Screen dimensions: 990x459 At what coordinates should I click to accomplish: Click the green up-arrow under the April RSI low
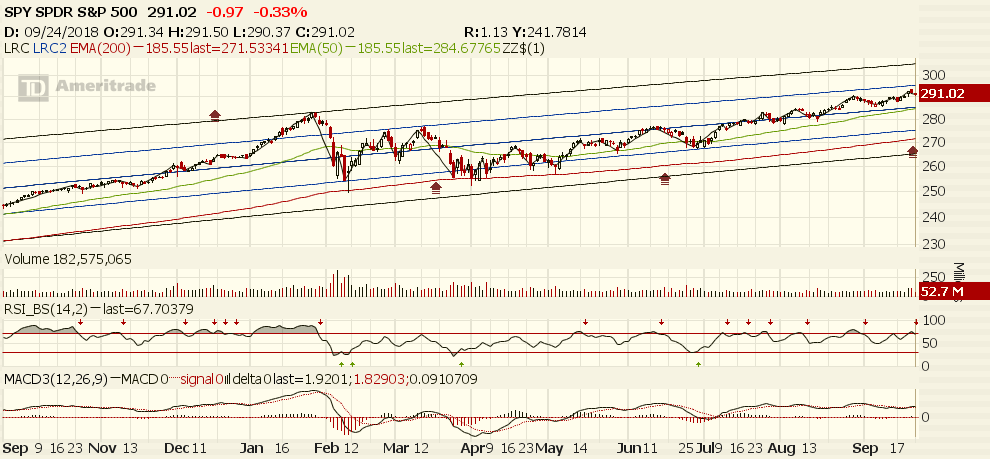(461, 364)
